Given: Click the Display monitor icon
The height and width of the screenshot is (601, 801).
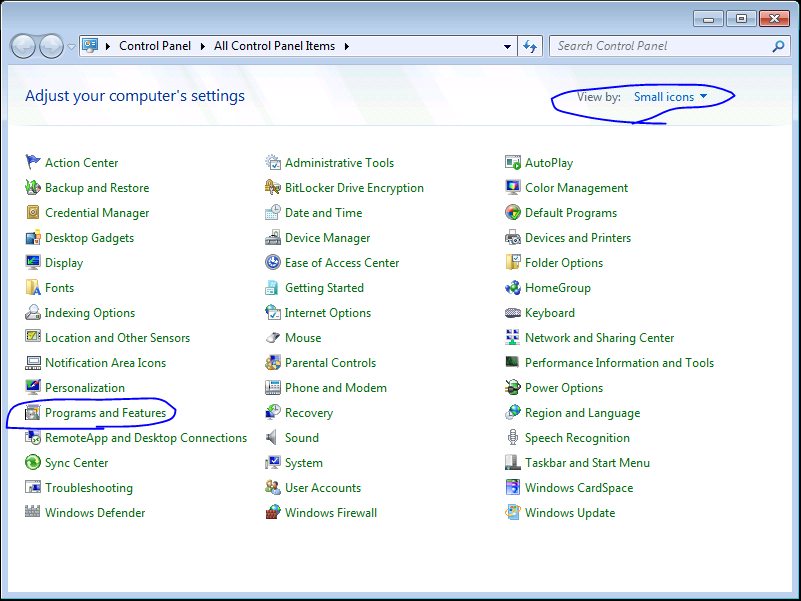Looking at the screenshot, I should (33, 262).
